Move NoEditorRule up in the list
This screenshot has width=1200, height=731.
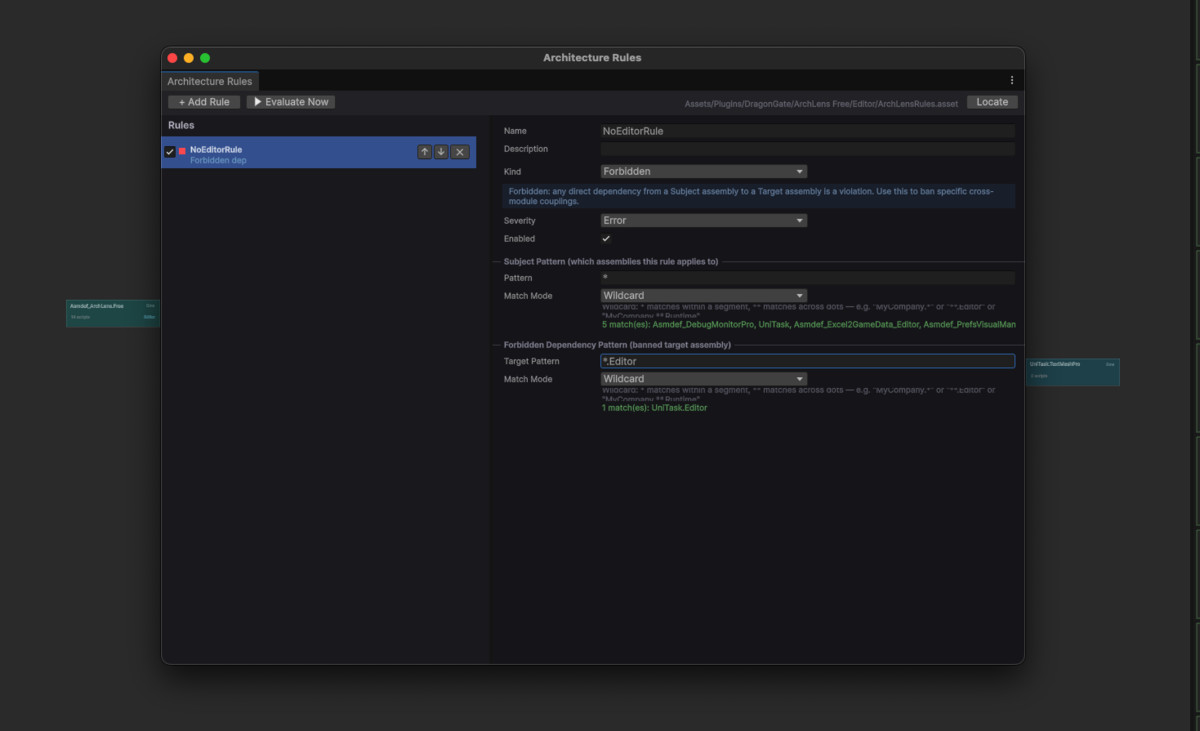click(x=424, y=152)
